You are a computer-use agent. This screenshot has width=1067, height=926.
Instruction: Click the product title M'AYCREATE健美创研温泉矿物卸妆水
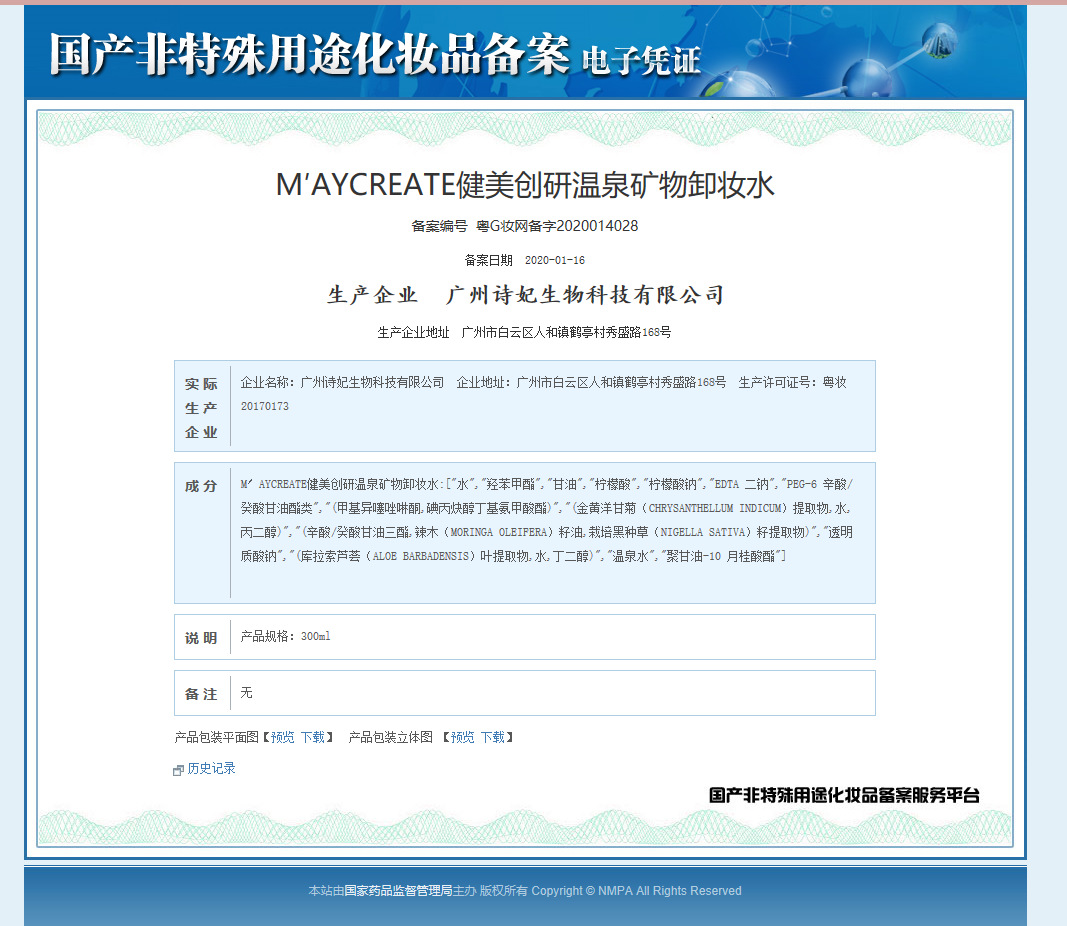click(x=525, y=185)
